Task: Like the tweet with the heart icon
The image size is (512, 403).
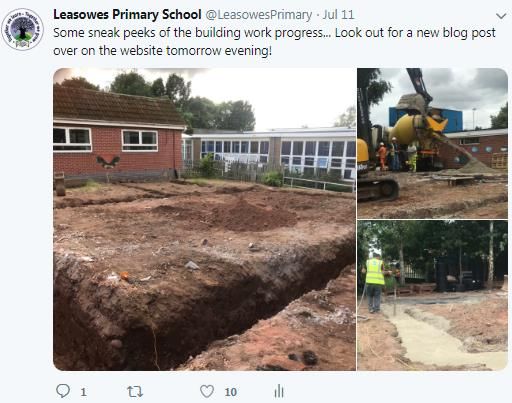Action: coord(207,391)
